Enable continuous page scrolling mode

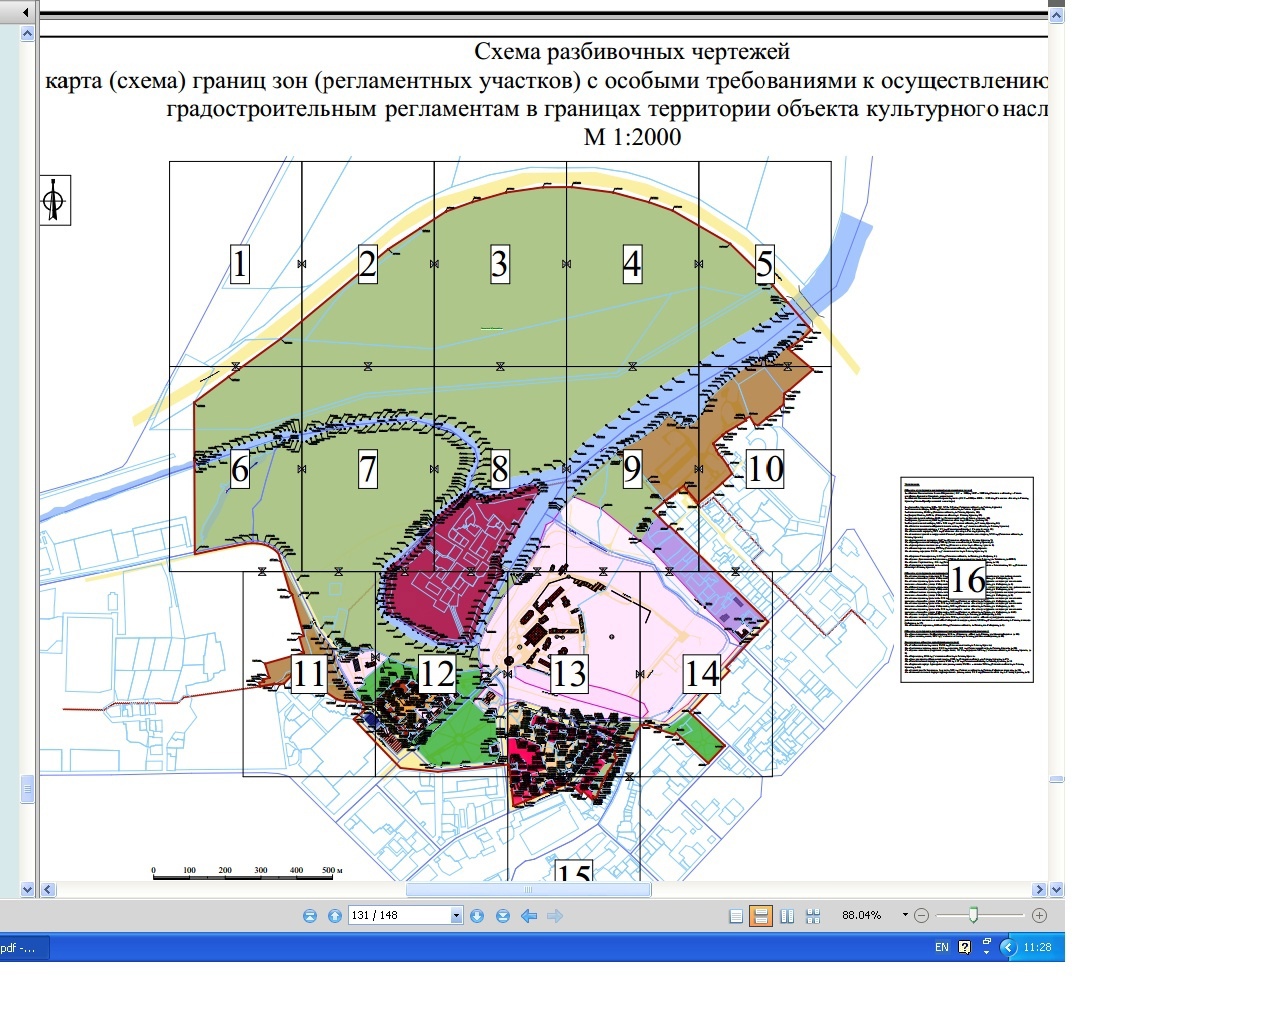(x=761, y=916)
